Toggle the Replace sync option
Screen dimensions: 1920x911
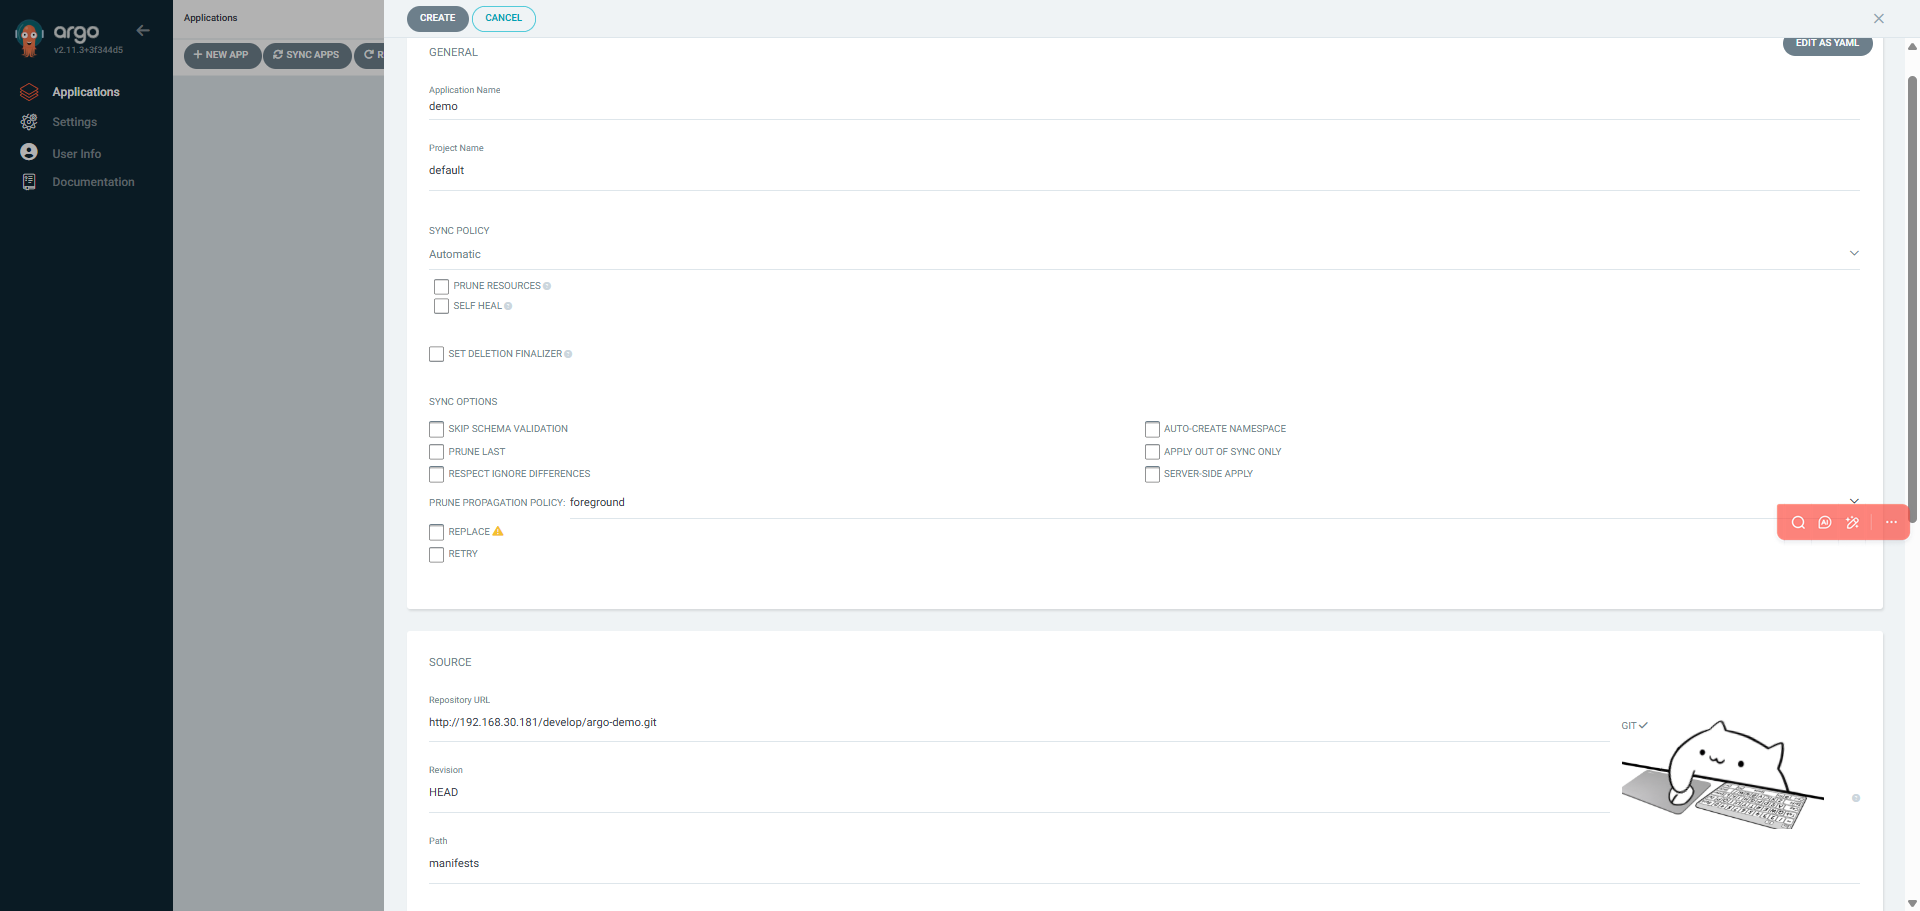(x=436, y=532)
